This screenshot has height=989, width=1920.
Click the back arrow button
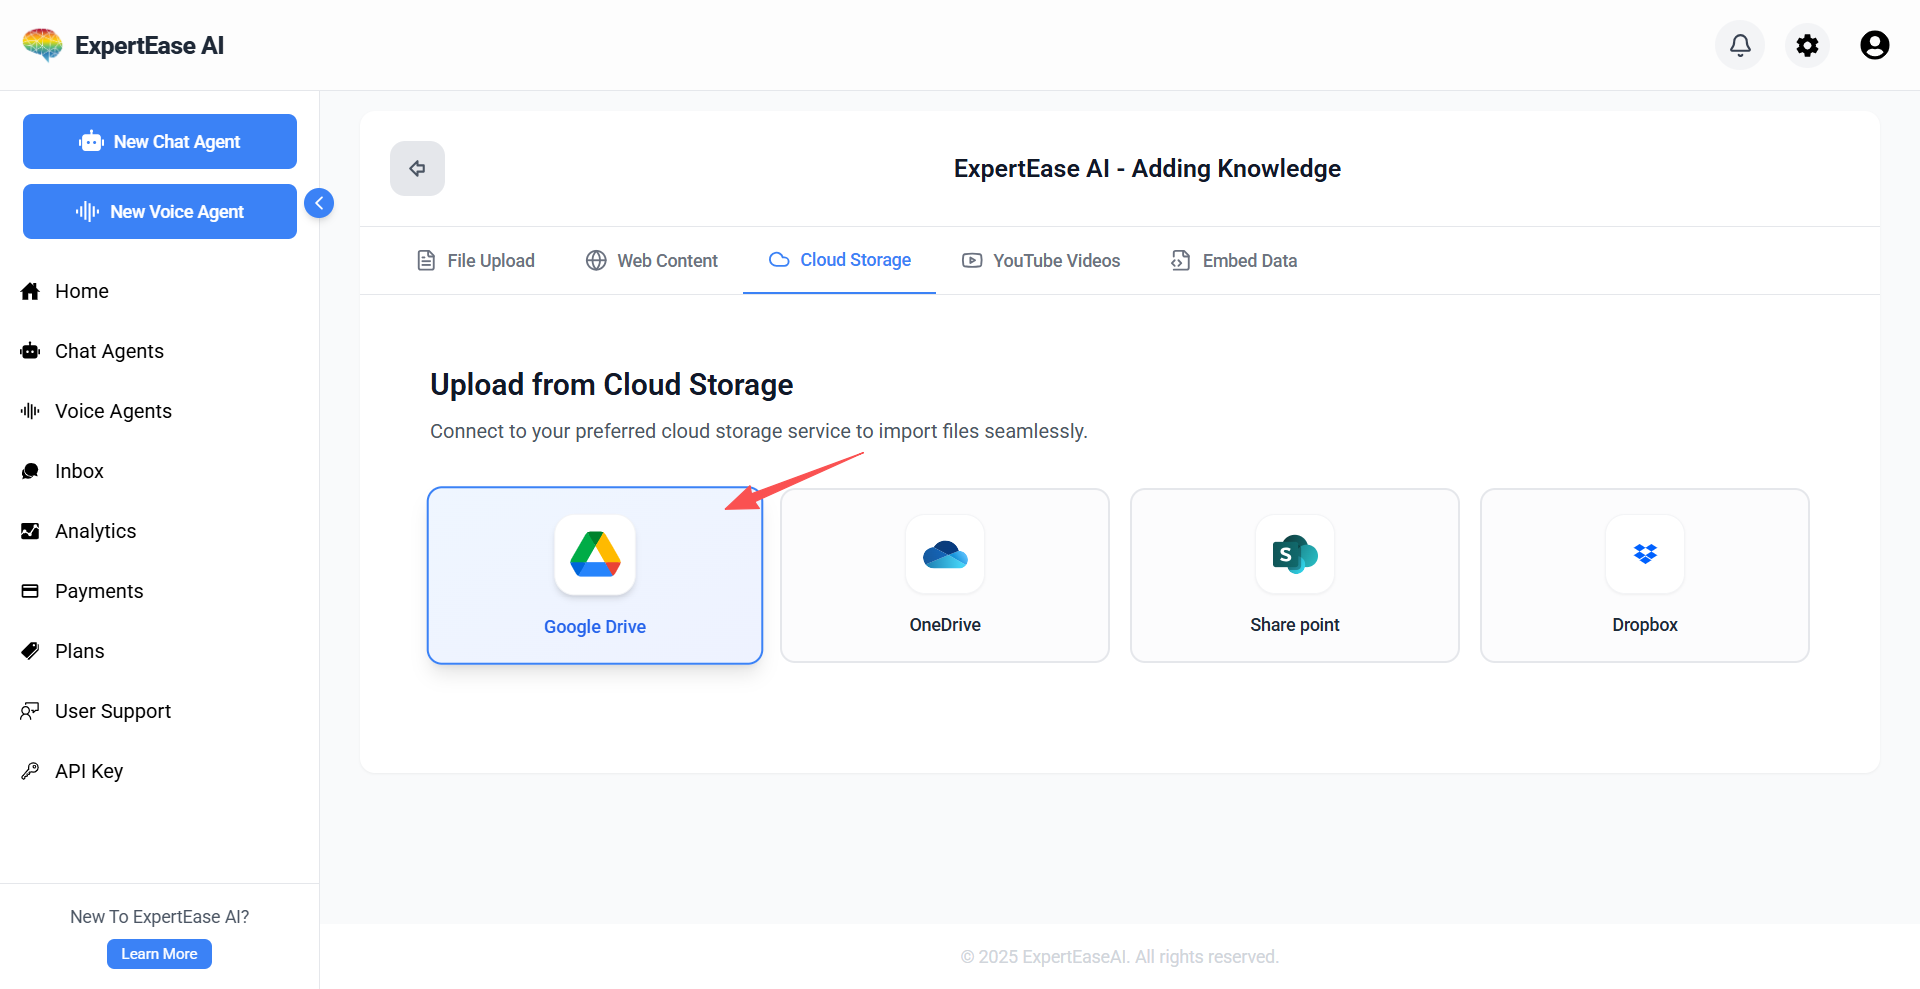coord(417,168)
